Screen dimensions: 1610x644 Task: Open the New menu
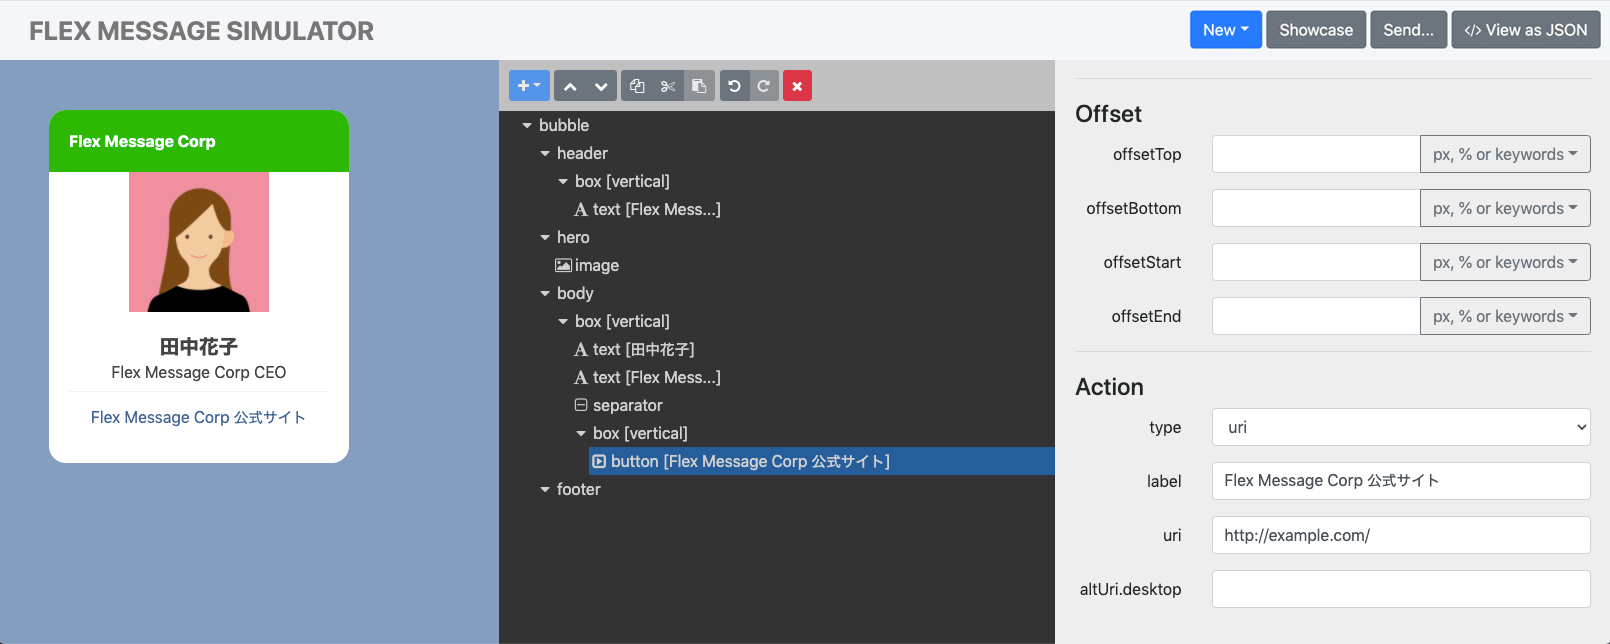click(1225, 30)
